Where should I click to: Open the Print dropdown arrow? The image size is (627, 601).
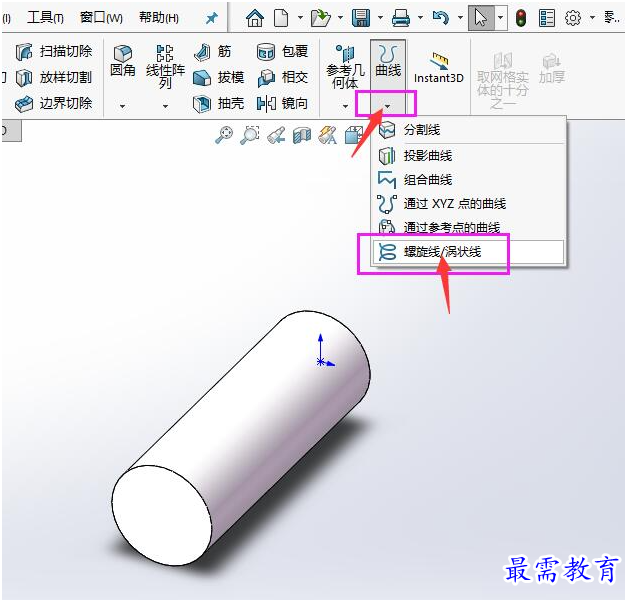(420, 18)
